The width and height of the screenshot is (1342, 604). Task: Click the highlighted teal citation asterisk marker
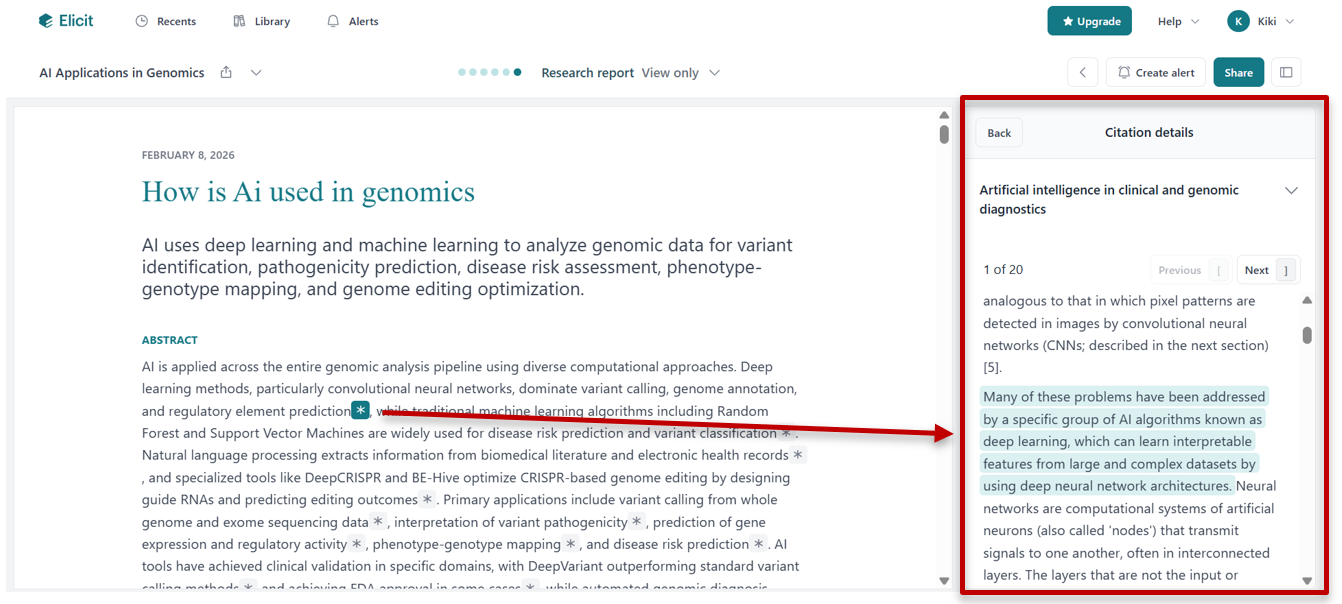[x=360, y=410]
